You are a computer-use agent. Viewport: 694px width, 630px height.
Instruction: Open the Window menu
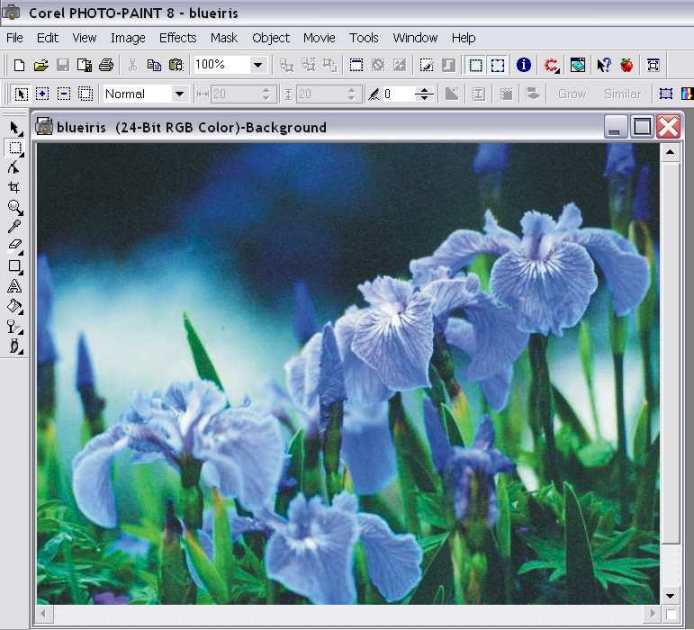tap(415, 38)
